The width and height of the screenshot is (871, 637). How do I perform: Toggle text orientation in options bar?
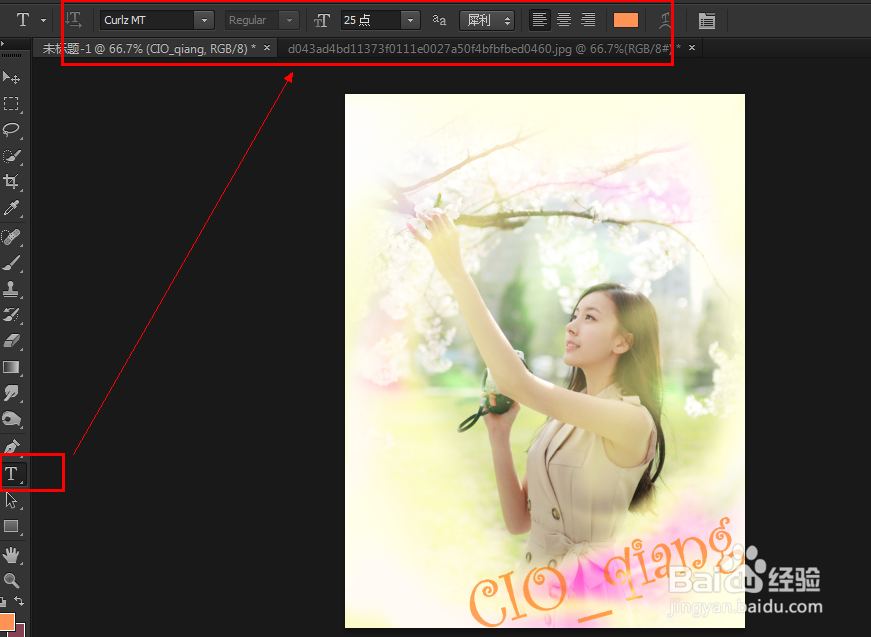click(73, 20)
